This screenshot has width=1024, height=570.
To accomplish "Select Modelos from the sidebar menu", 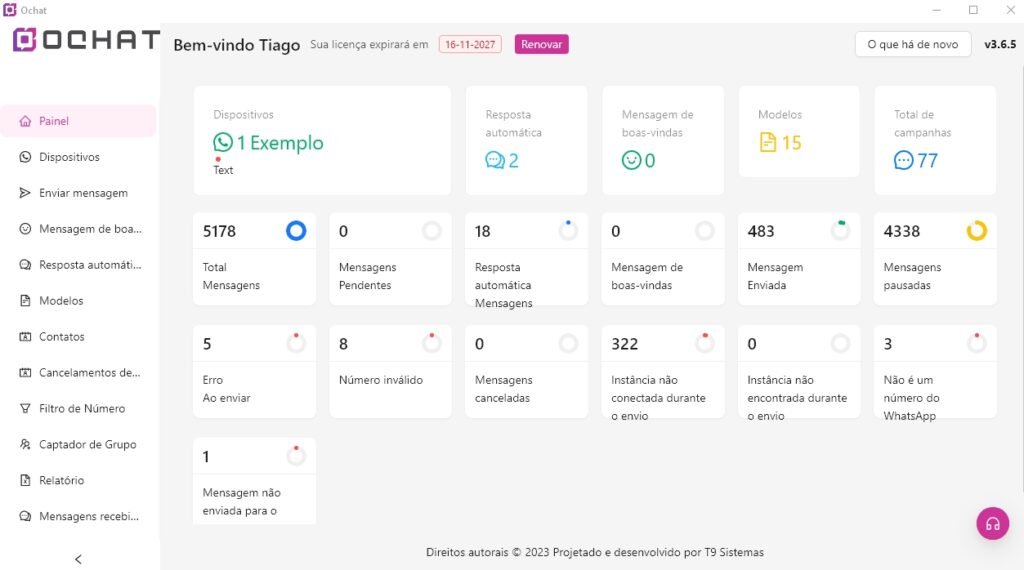I will (x=61, y=301).
